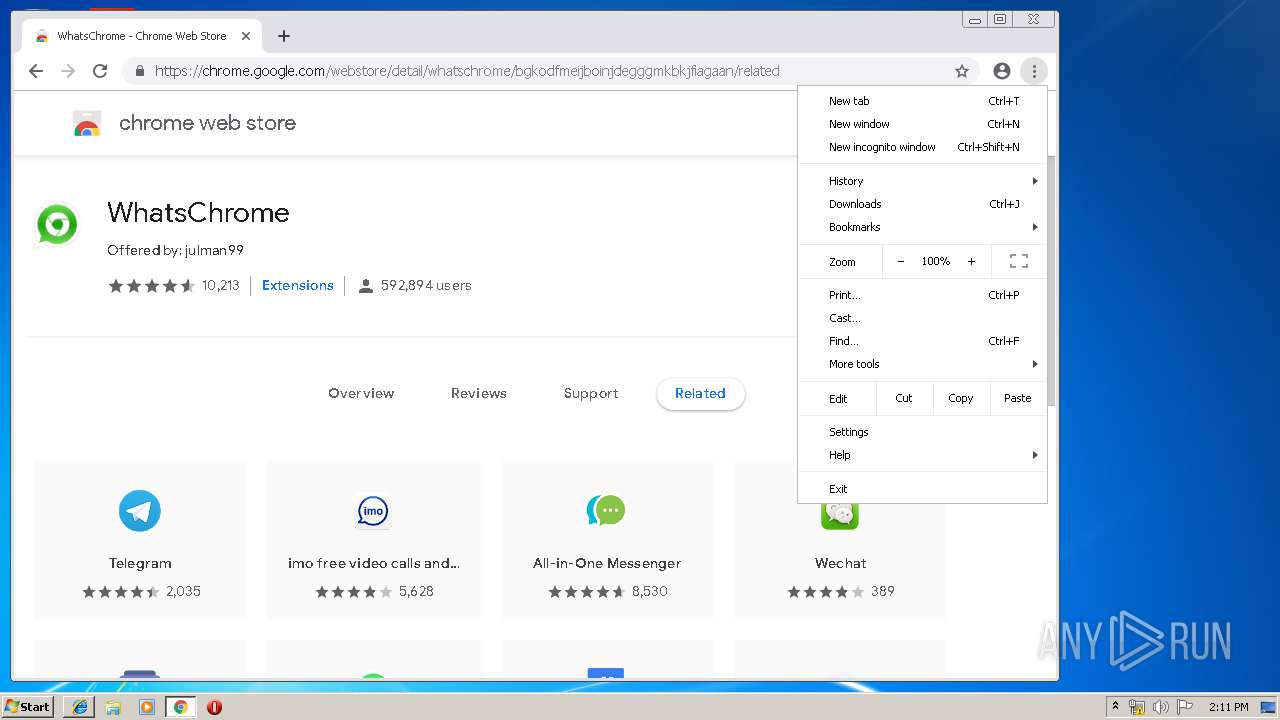Choose Print from menu
This screenshot has width=1280, height=720.
(x=922, y=295)
